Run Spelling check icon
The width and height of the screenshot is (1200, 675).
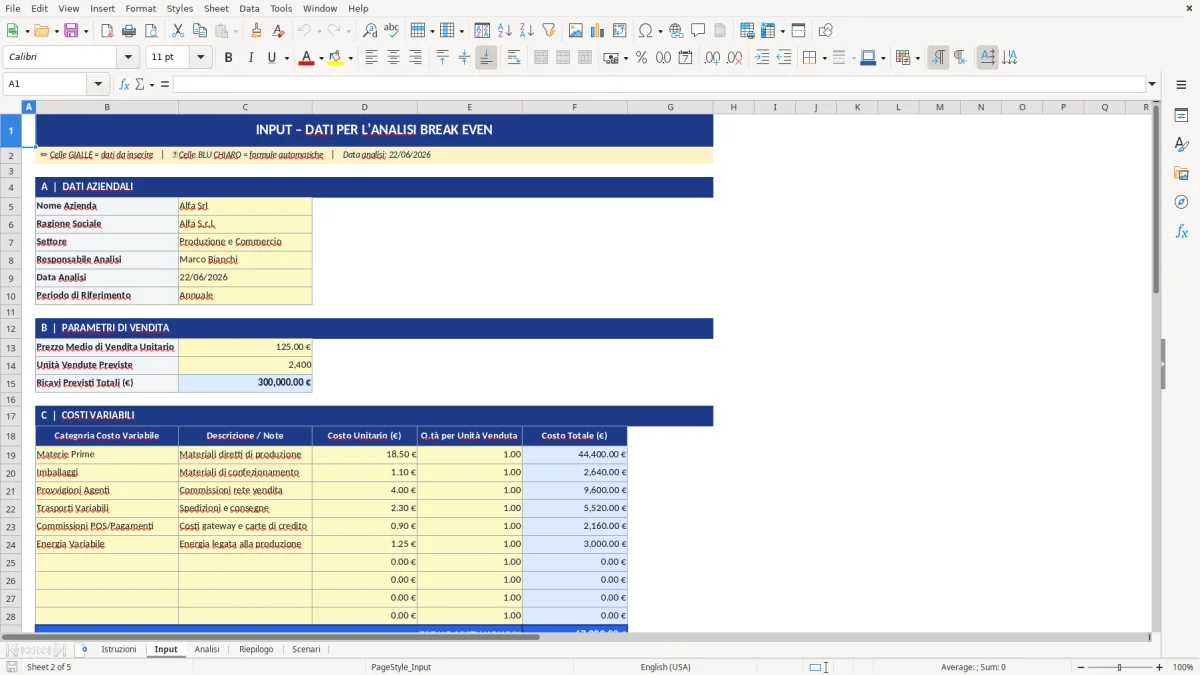click(x=392, y=31)
